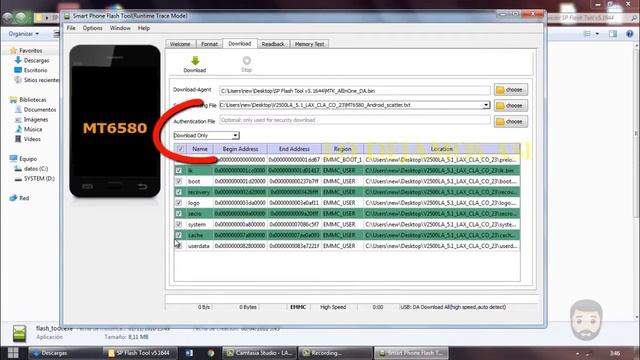This screenshot has height=360, width=640.
Task: Open Organizar dropdown in Explorer
Action: [24, 34]
